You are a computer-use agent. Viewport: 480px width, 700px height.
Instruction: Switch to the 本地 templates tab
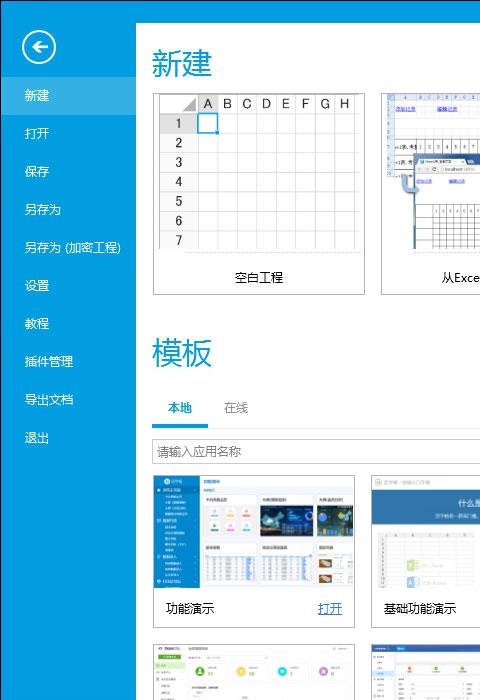(x=180, y=408)
